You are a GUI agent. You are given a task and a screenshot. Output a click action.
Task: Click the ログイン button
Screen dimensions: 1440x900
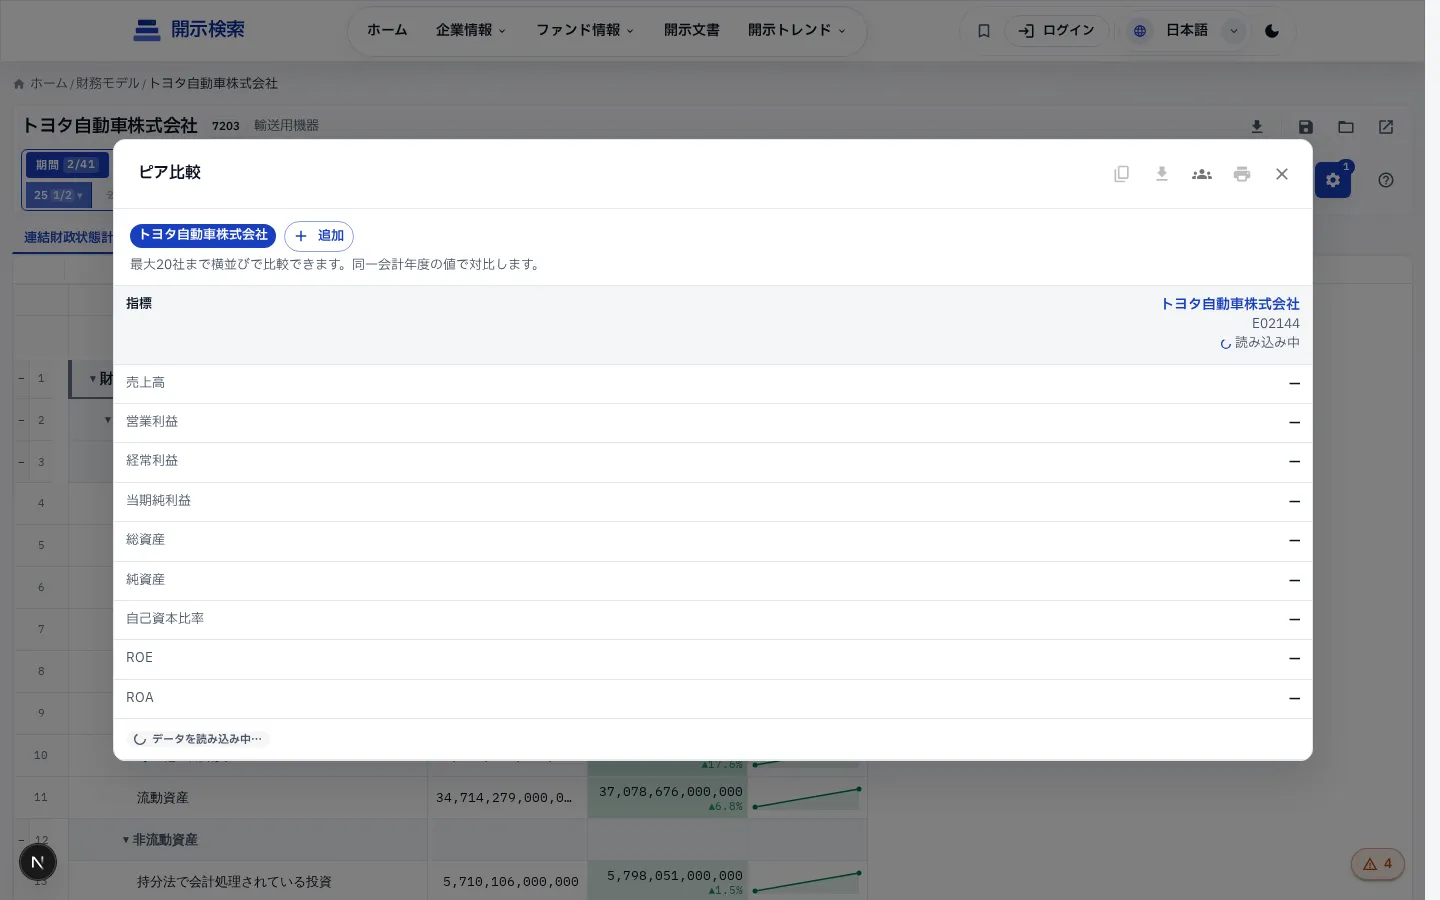click(1057, 31)
